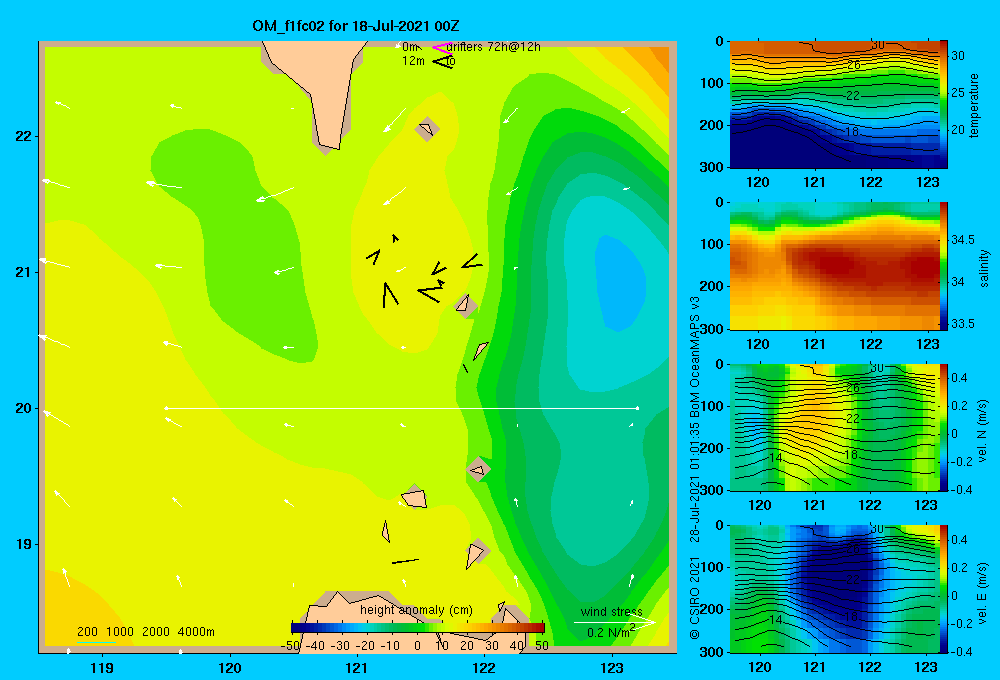Click the black 12m drifter legend marker
Viewport: 1000px width, 680px height.
click(x=443, y=61)
